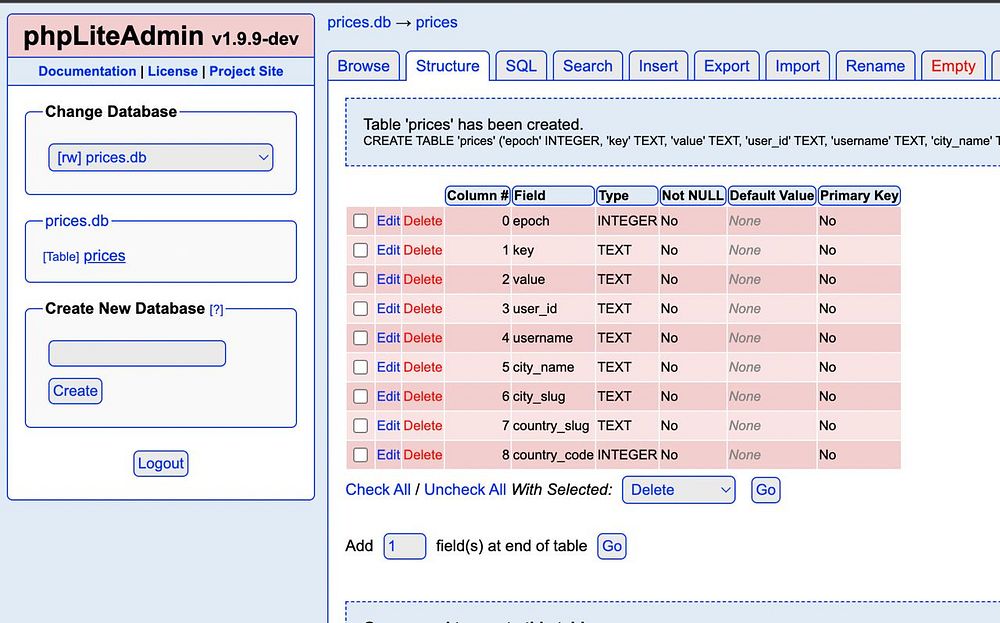Click the Logout button
The width and height of the screenshot is (1000, 623).
click(161, 464)
